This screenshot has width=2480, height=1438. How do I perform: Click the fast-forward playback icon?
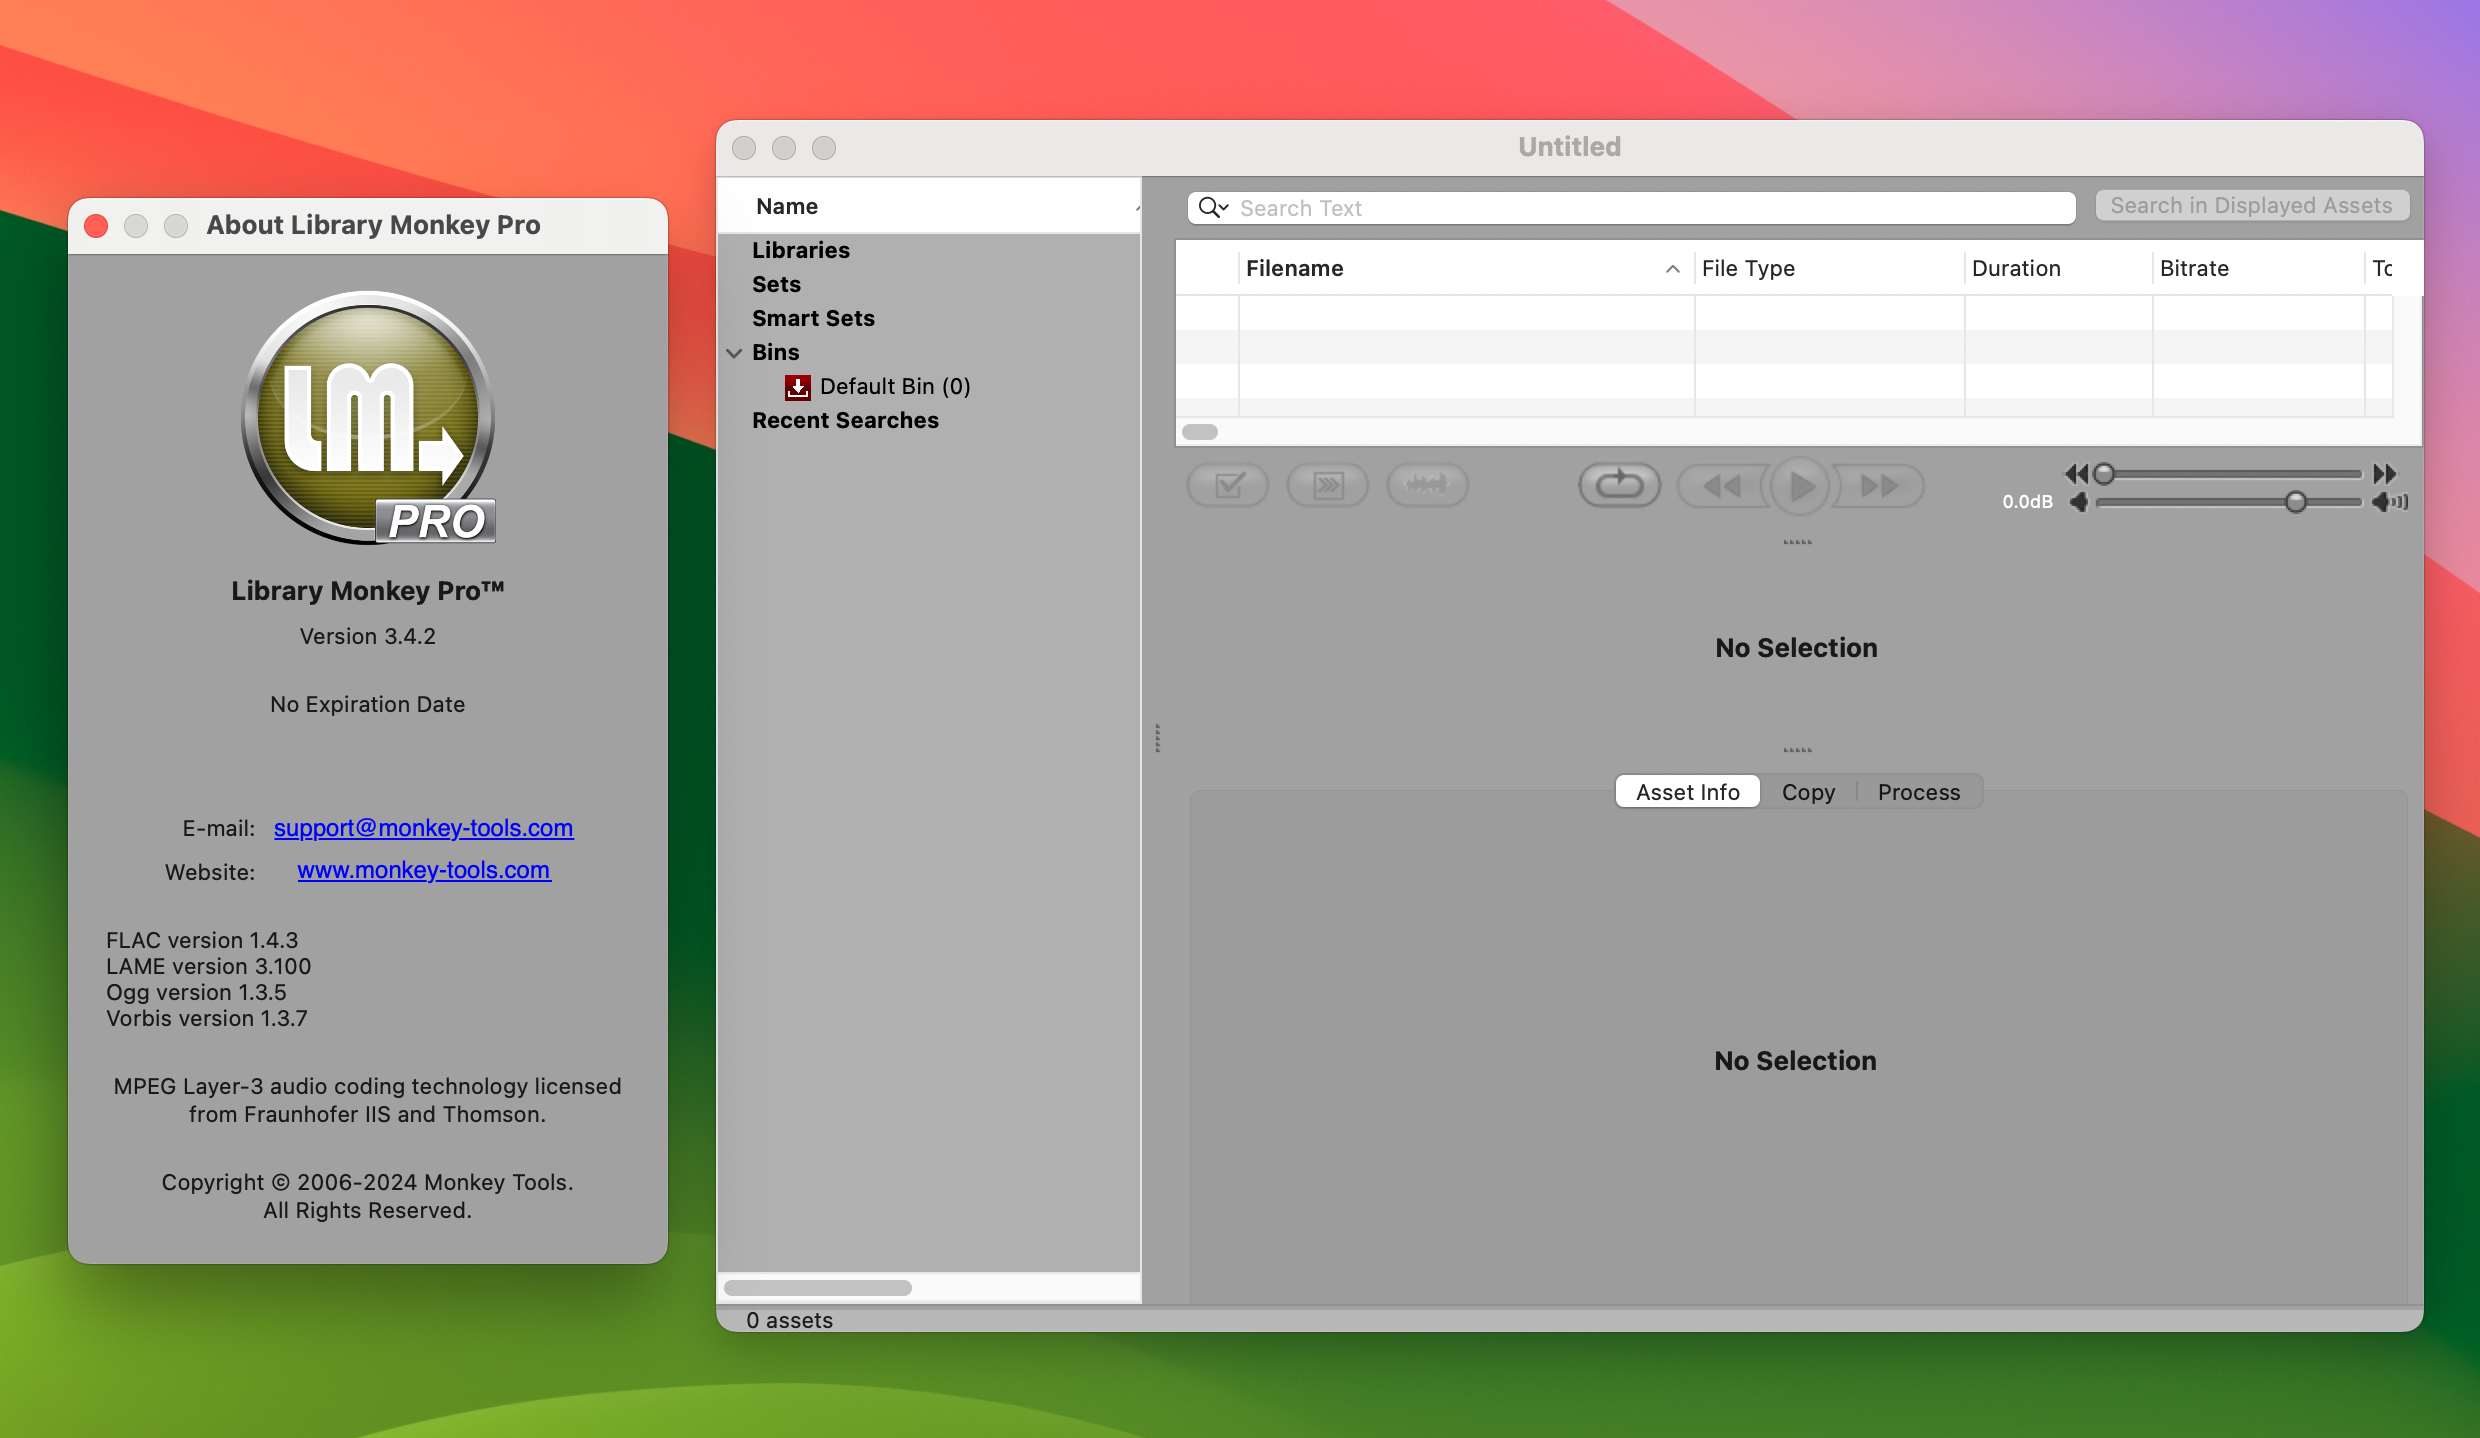click(1877, 486)
